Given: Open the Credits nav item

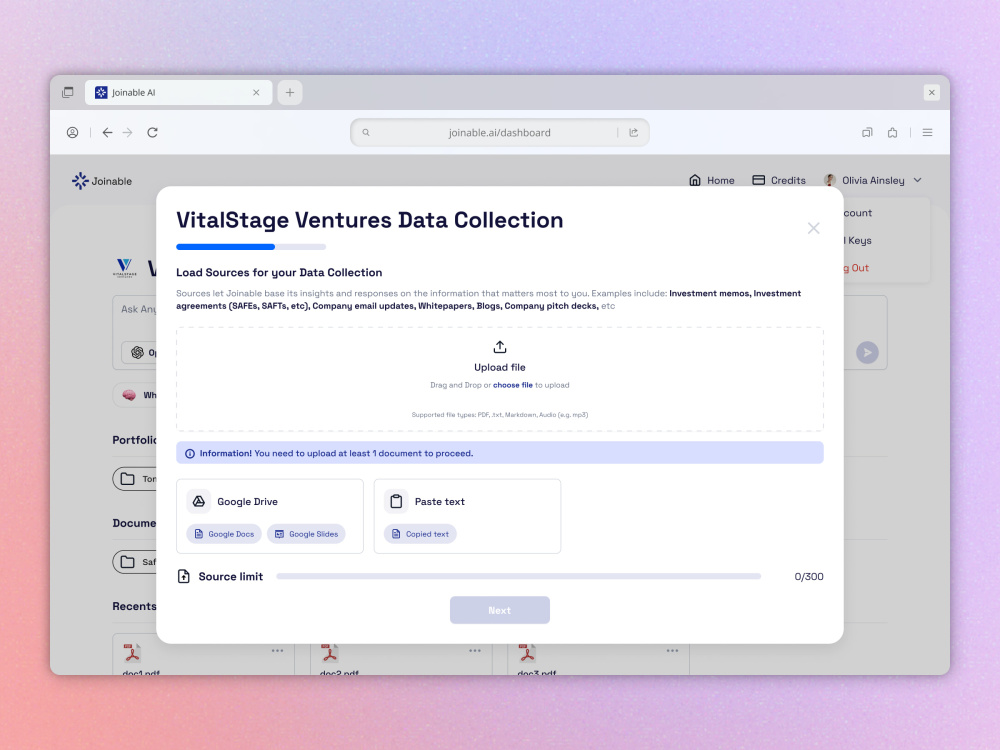Looking at the screenshot, I should pyautogui.click(x=779, y=180).
